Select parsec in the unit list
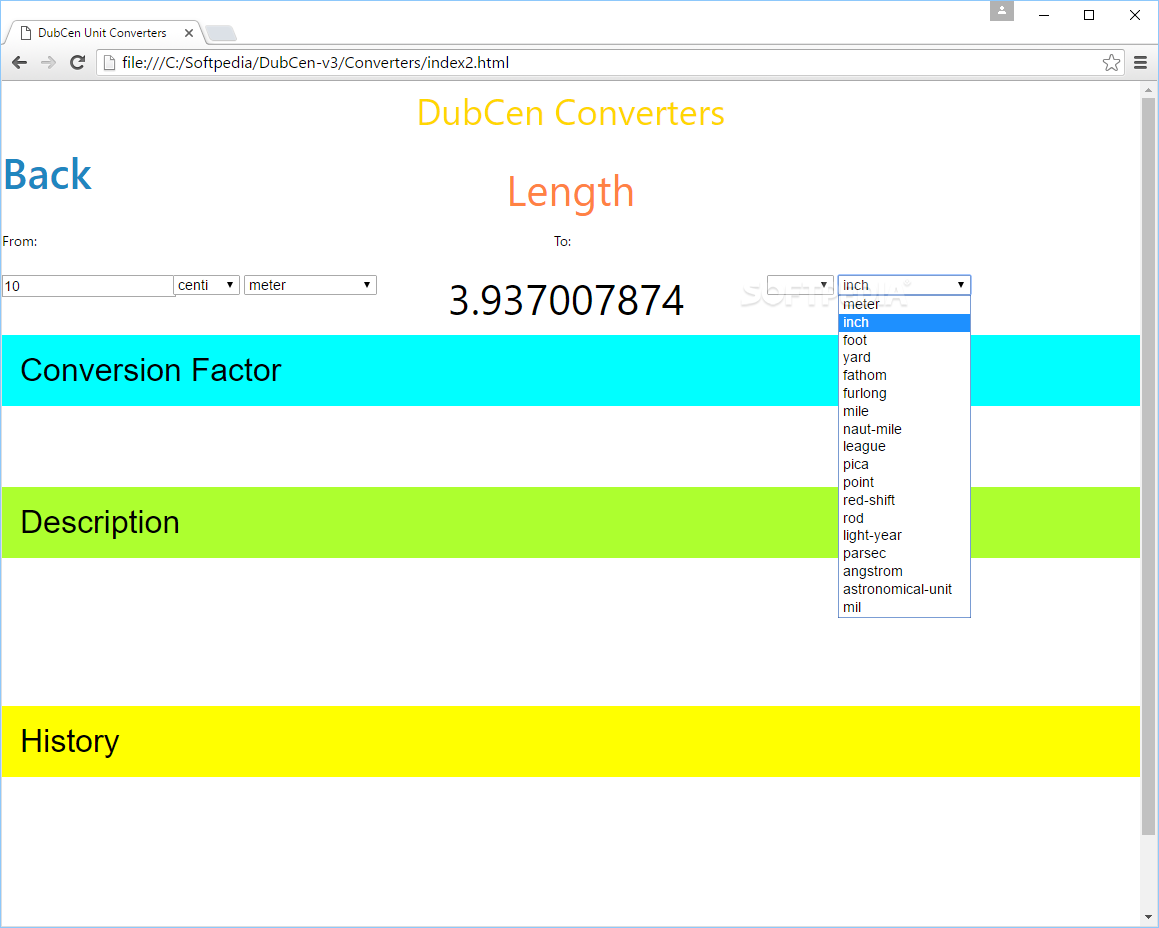Screen dimensions: 1159x928 click(904, 554)
